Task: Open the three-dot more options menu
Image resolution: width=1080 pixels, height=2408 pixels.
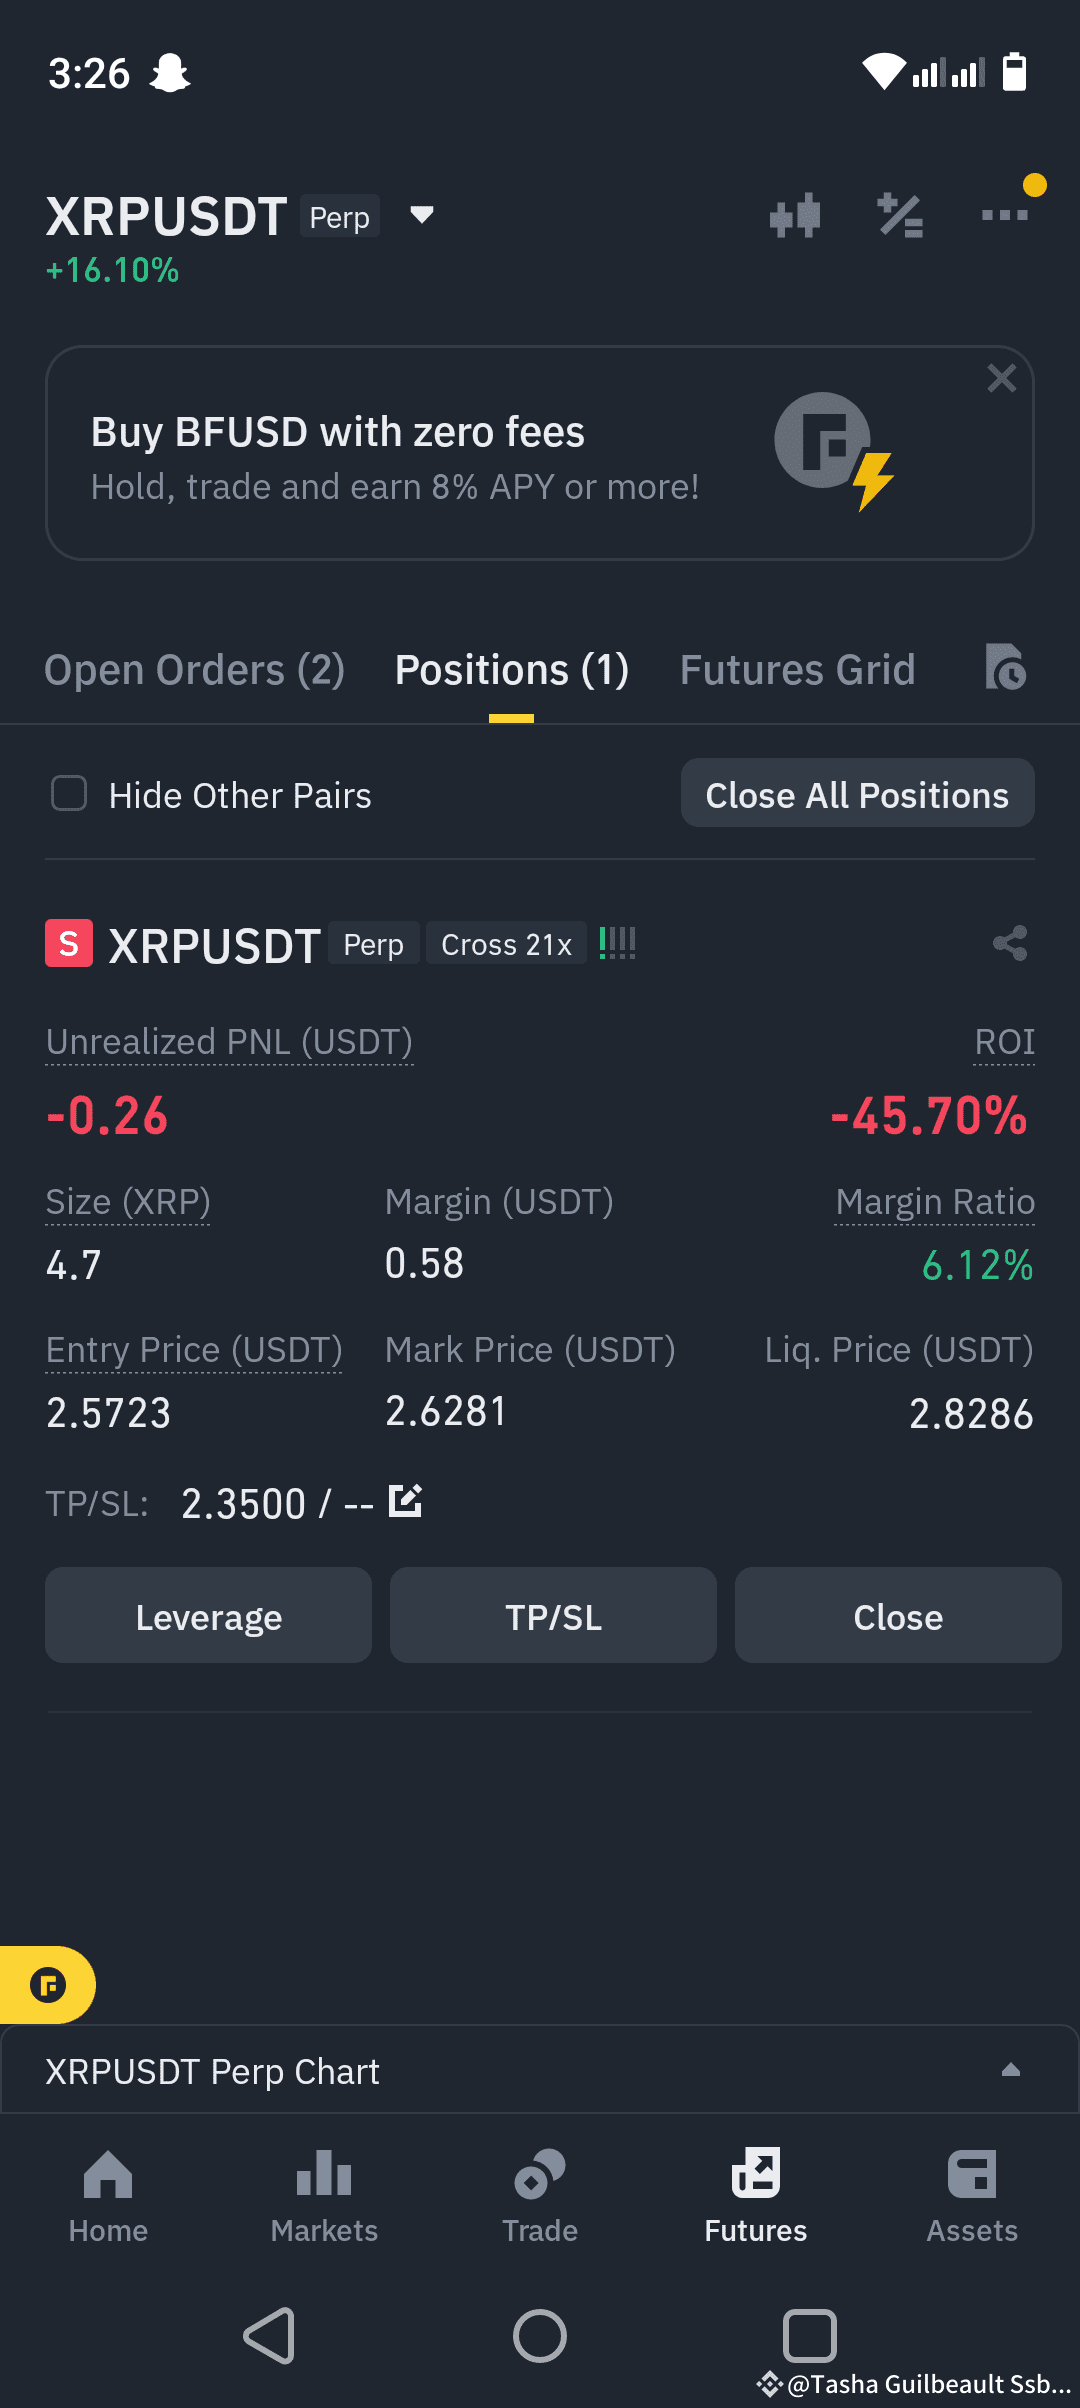Action: (x=1005, y=215)
